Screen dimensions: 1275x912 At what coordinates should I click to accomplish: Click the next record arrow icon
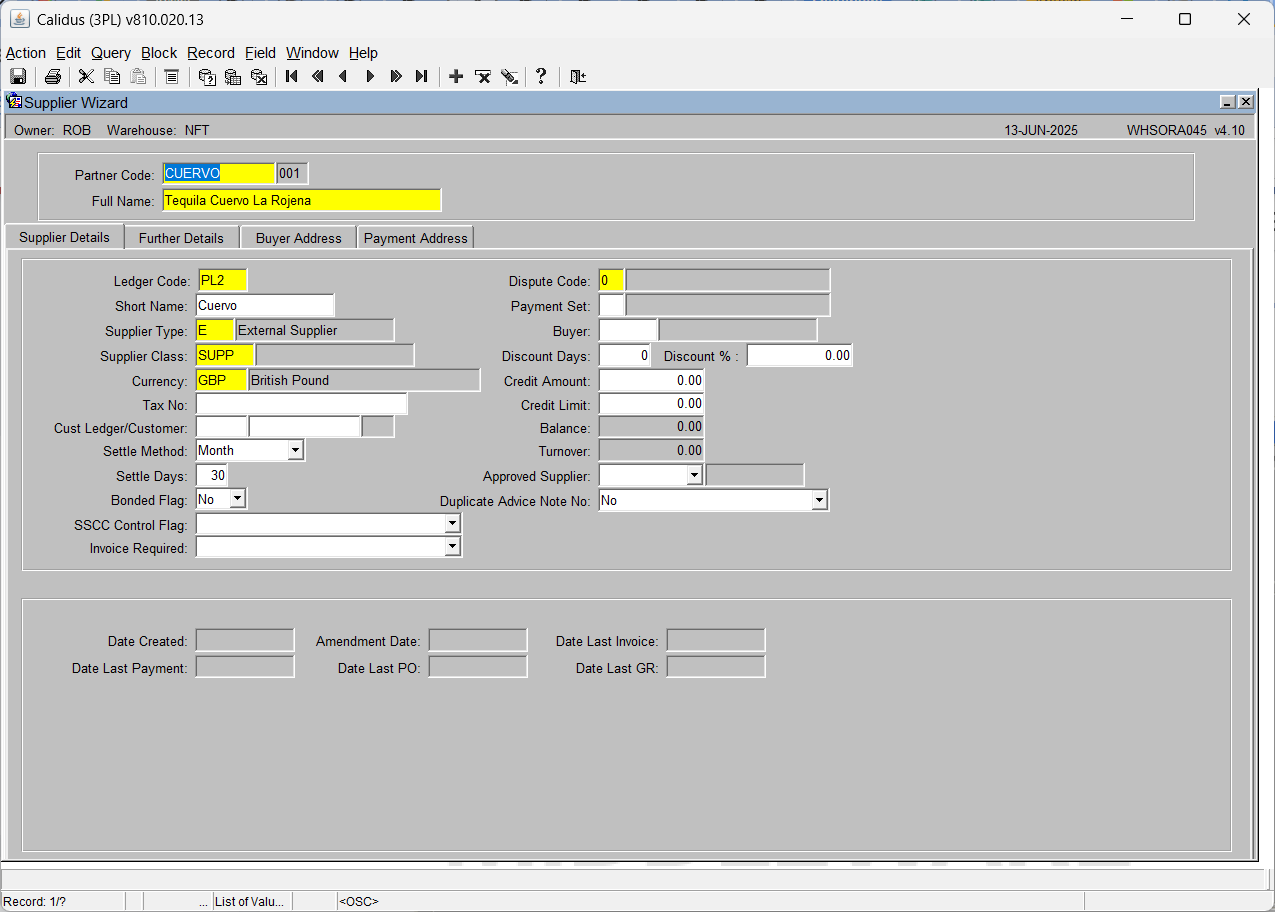[x=370, y=77]
